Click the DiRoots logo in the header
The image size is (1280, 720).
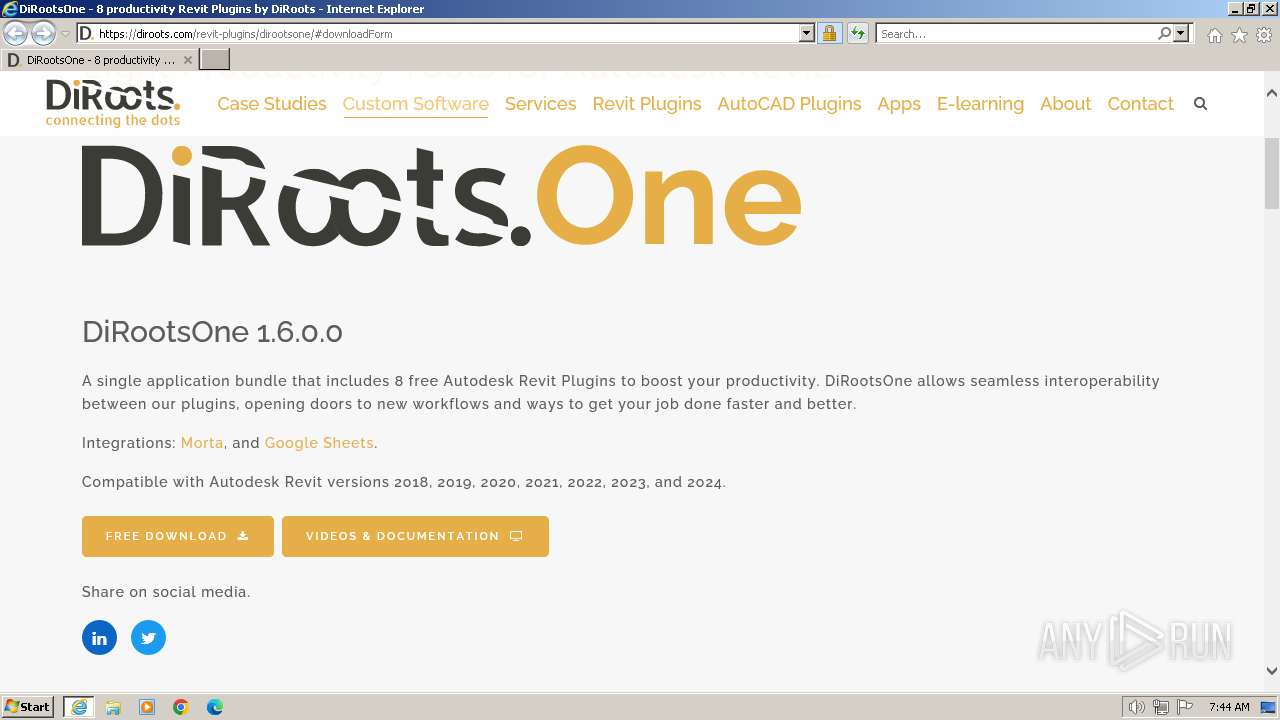click(113, 103)
